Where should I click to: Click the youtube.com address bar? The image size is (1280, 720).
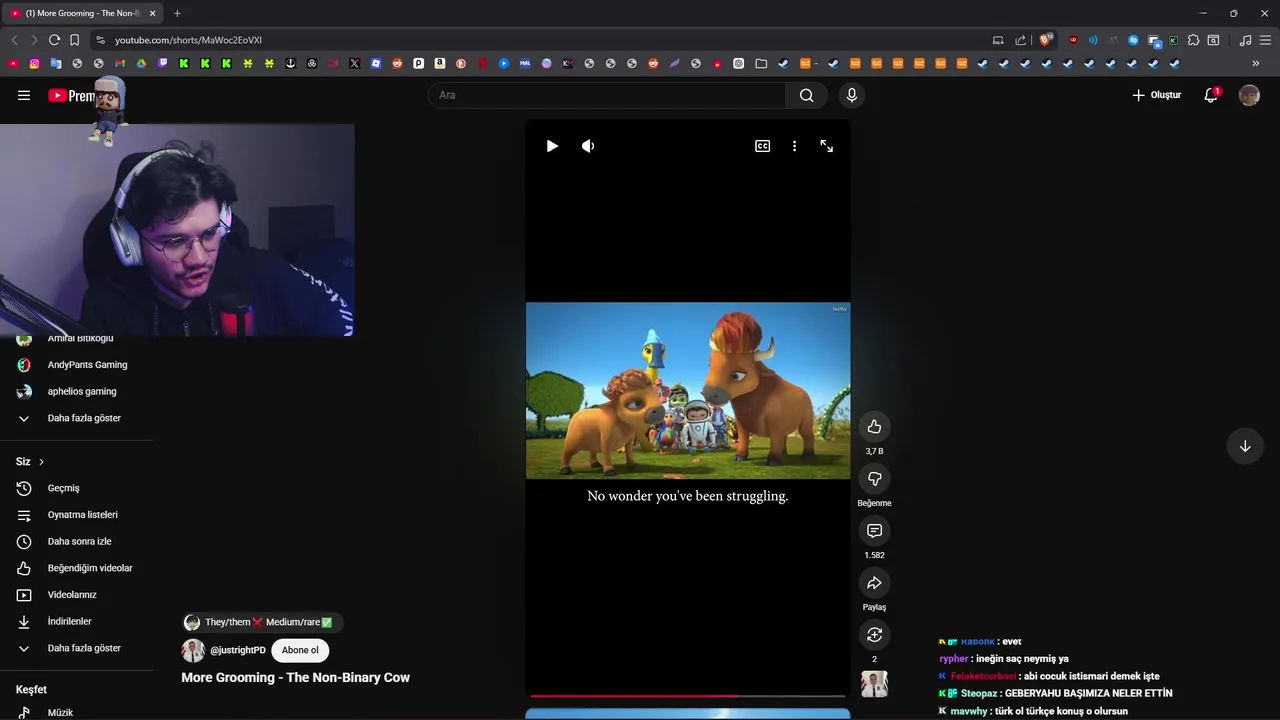540,40
